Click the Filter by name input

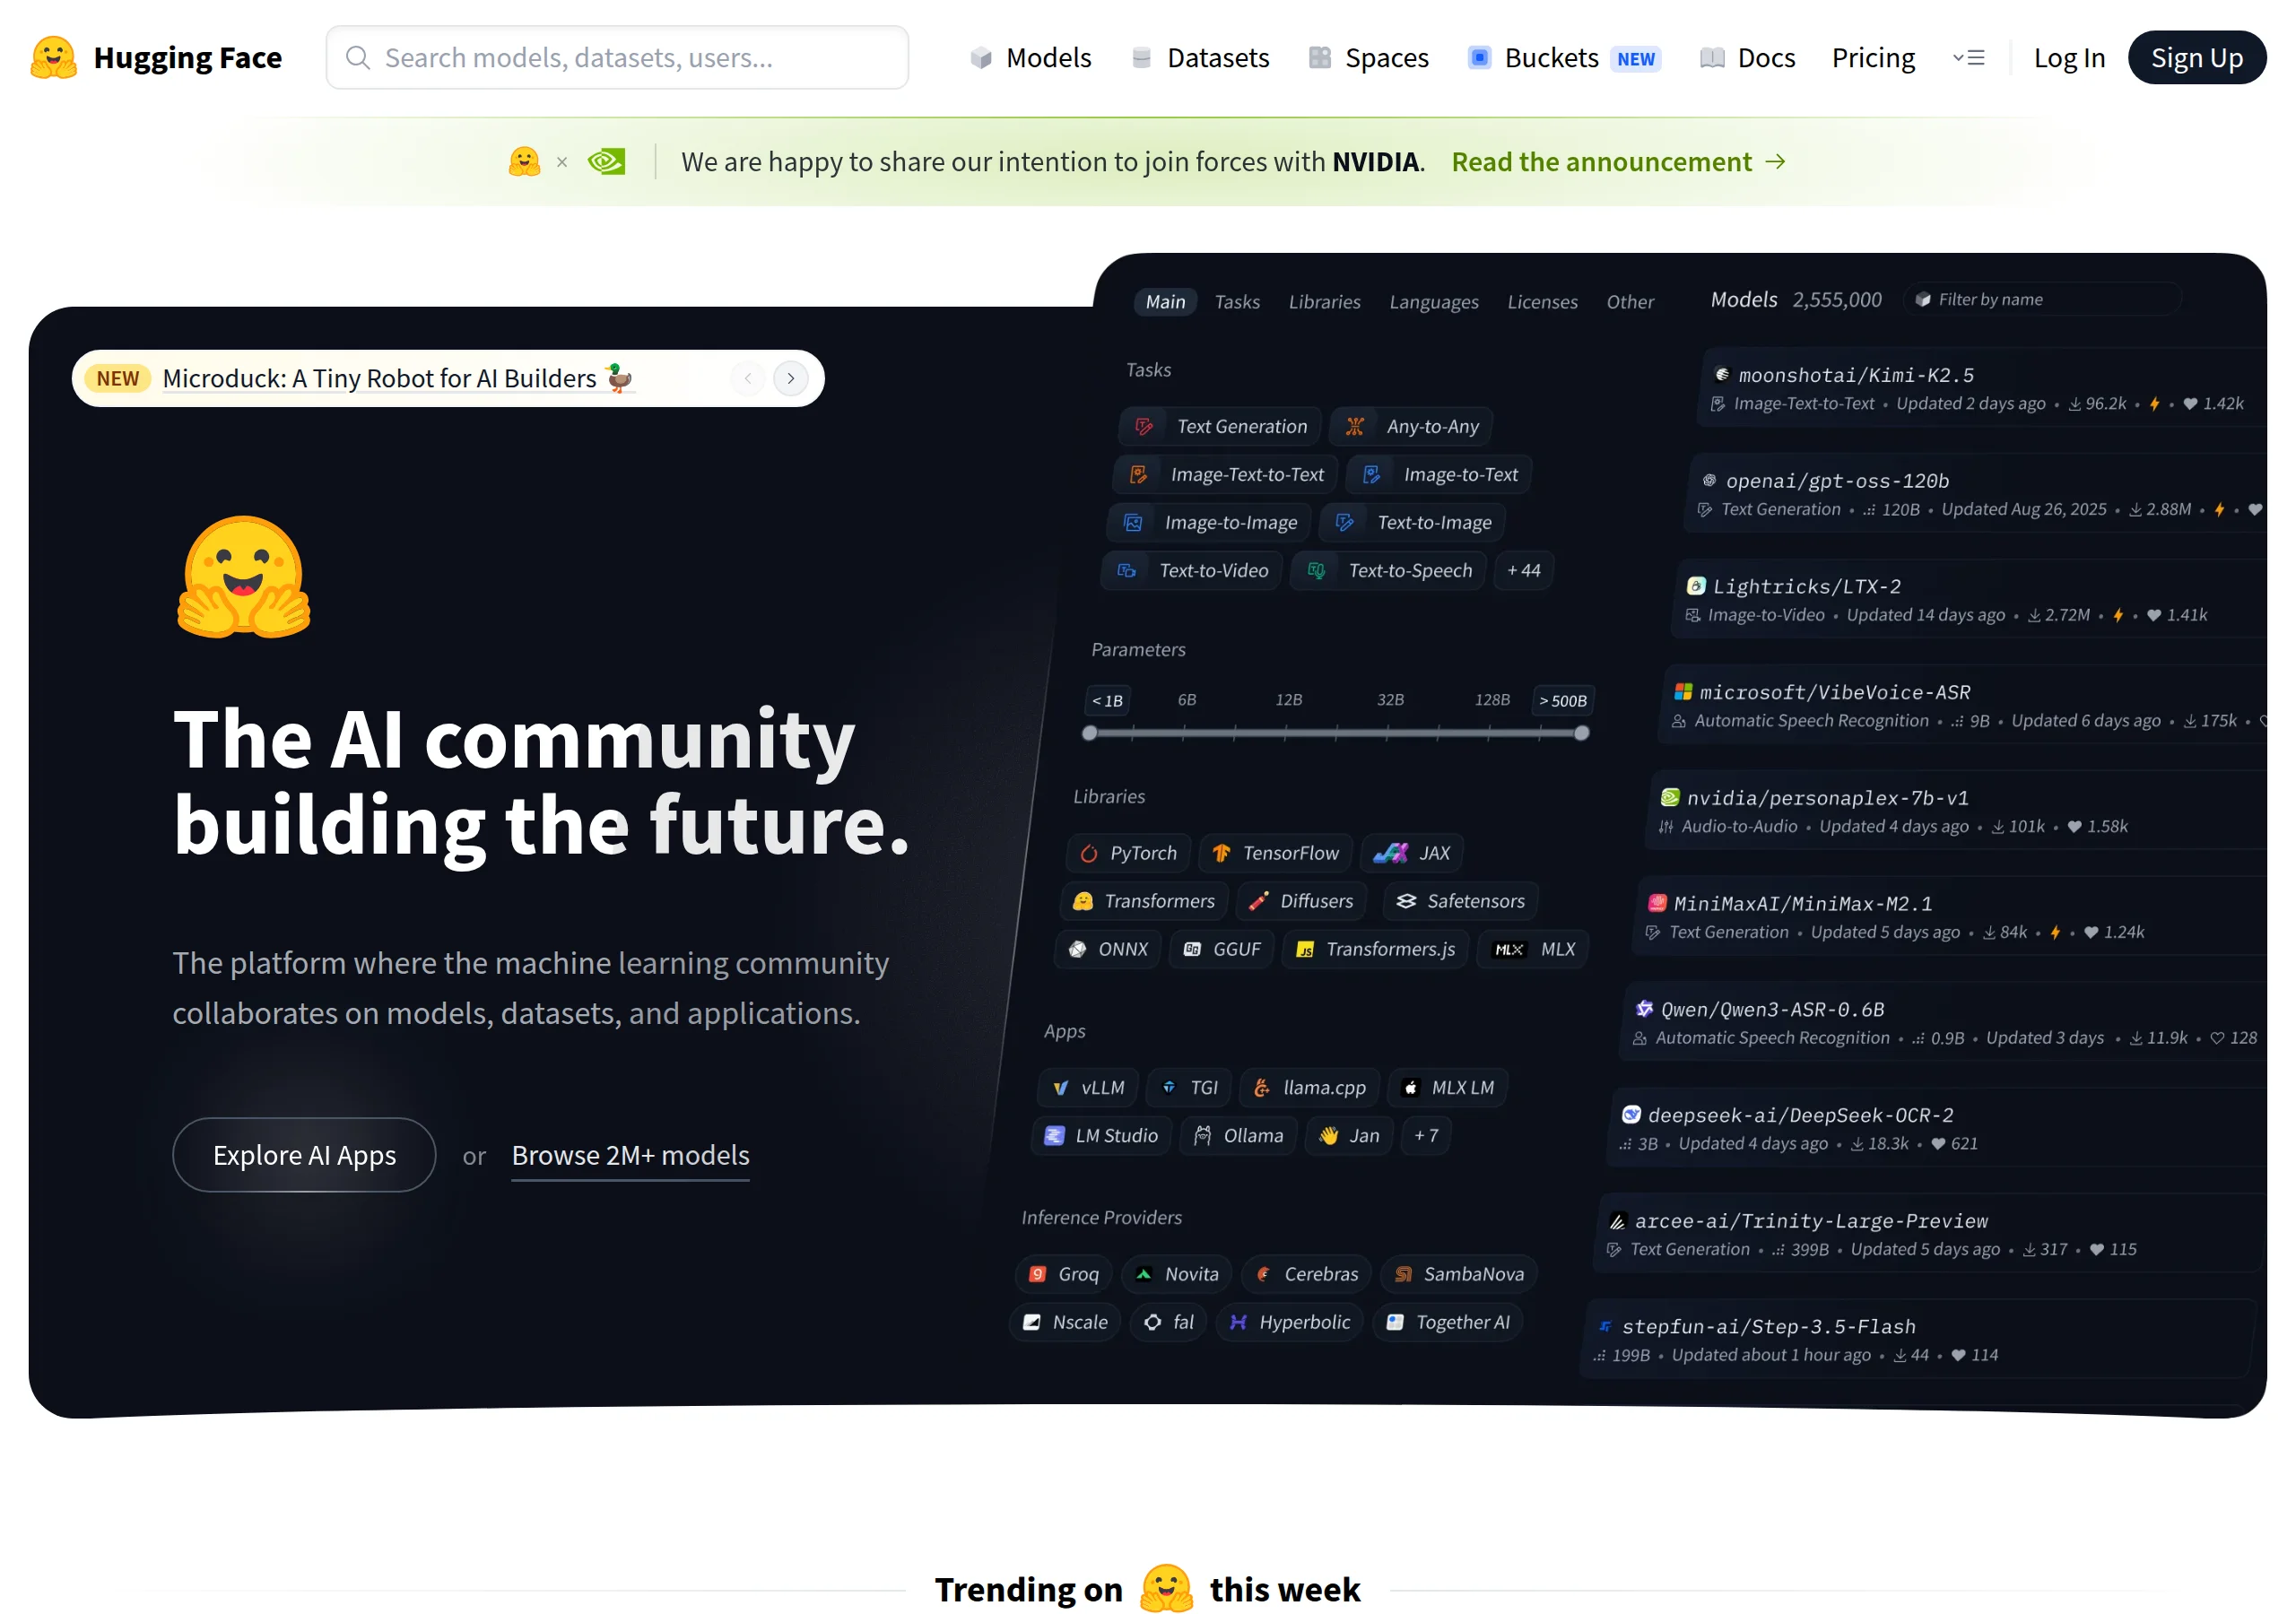point(2042,299)
